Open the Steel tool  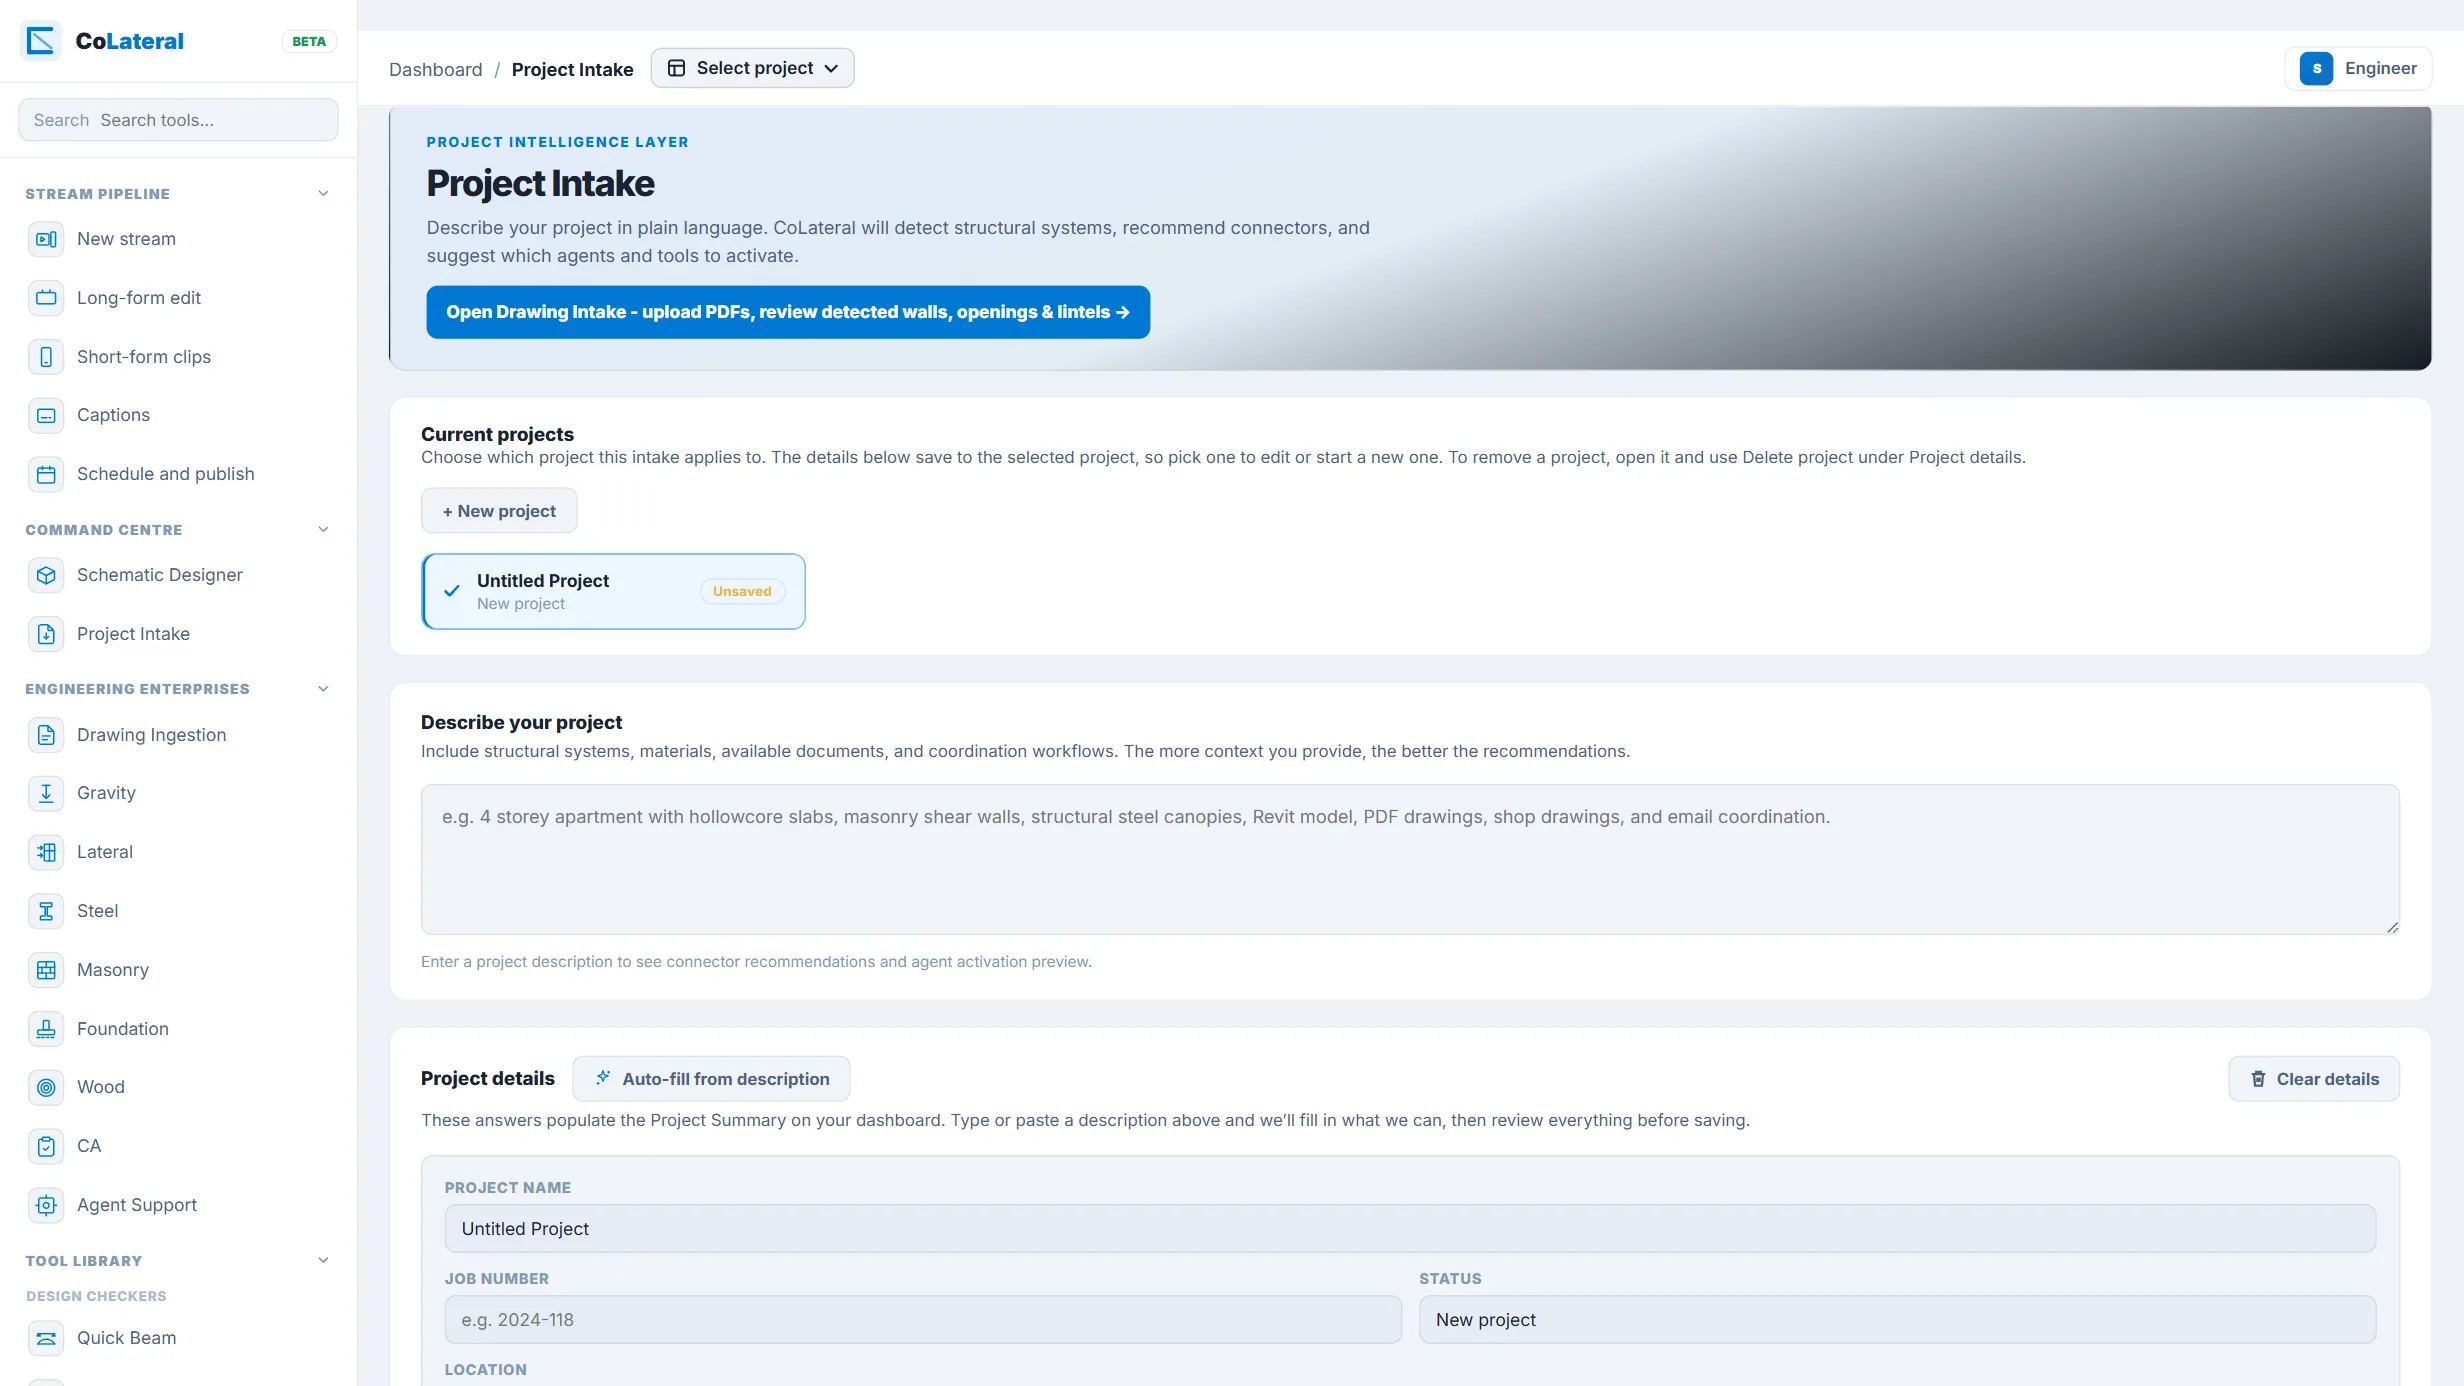point(97,911)
